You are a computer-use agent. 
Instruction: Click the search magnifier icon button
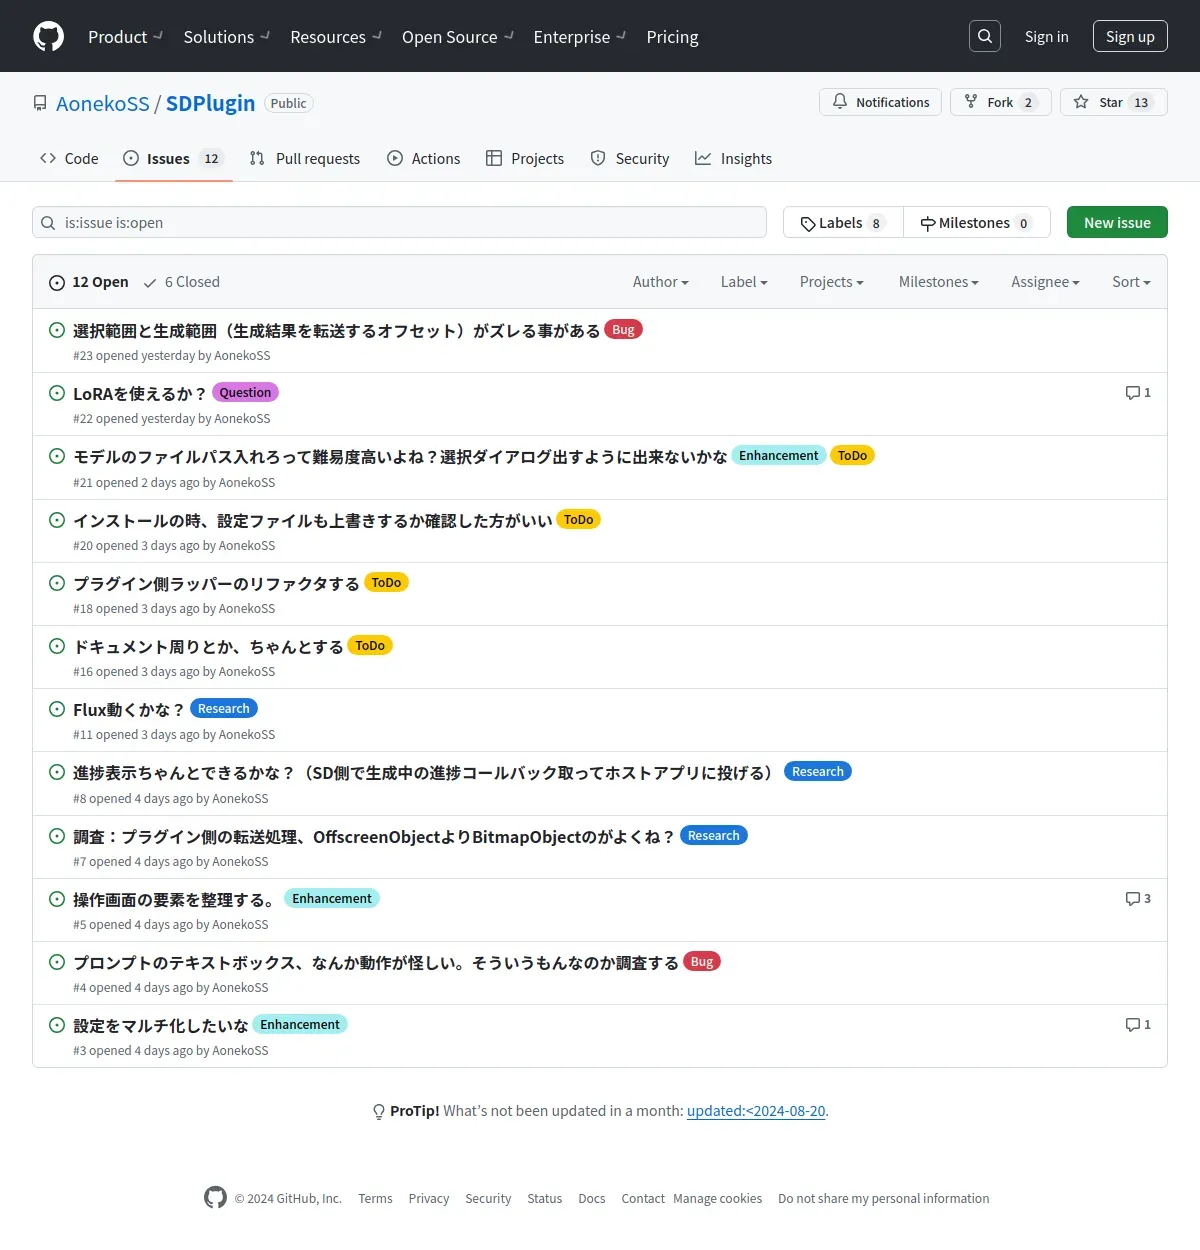[985, 36]
